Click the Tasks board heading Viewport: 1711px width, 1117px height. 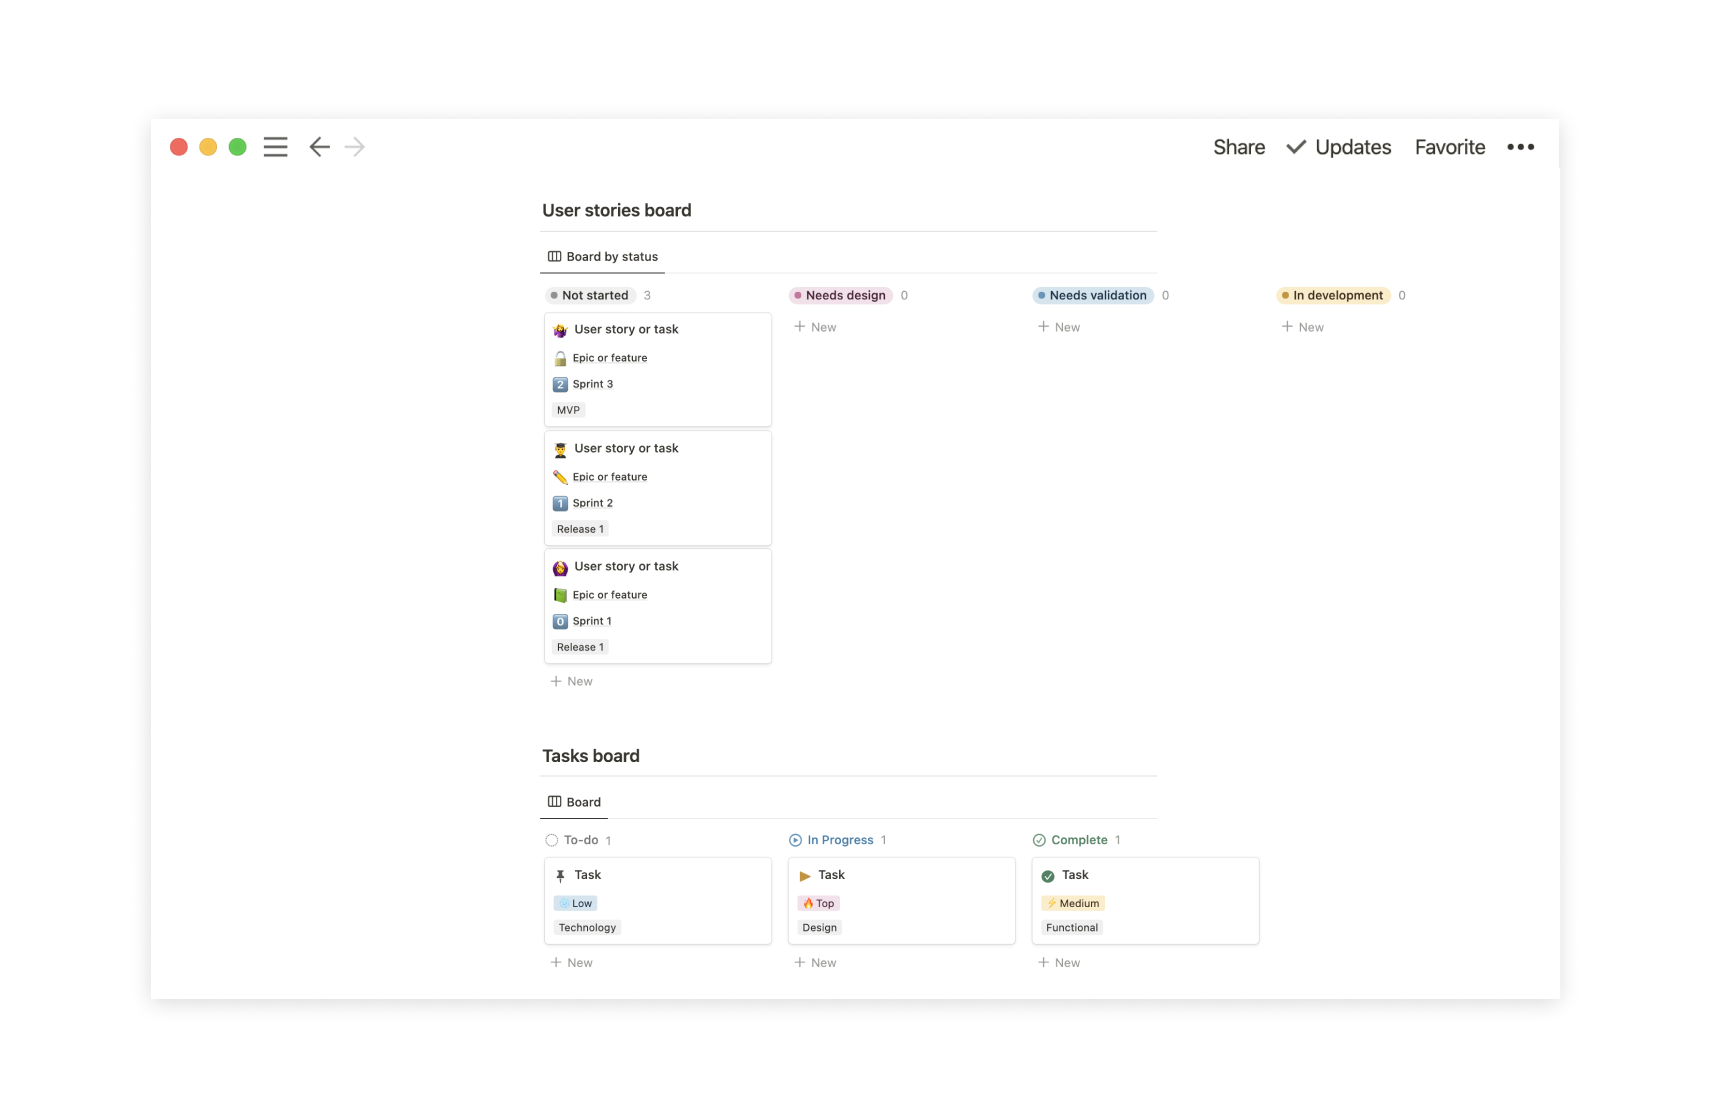[591, 756]
